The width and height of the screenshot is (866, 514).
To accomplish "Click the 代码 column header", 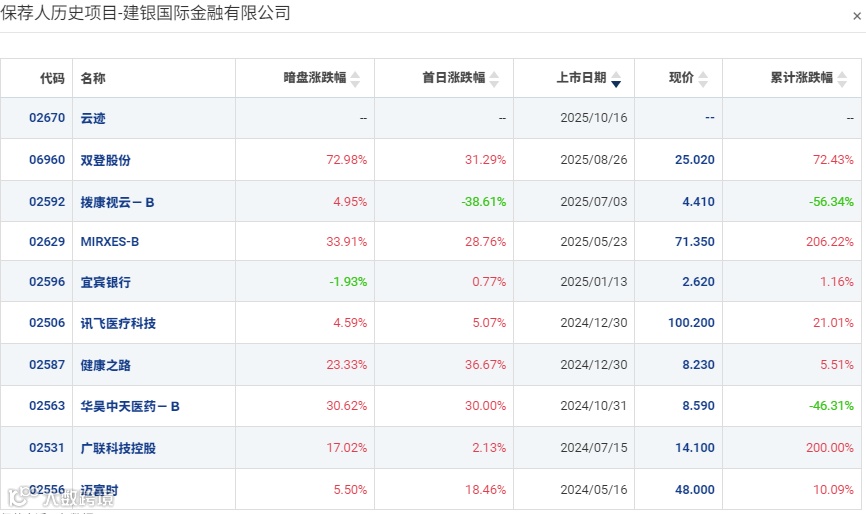I will coord(52,78).
